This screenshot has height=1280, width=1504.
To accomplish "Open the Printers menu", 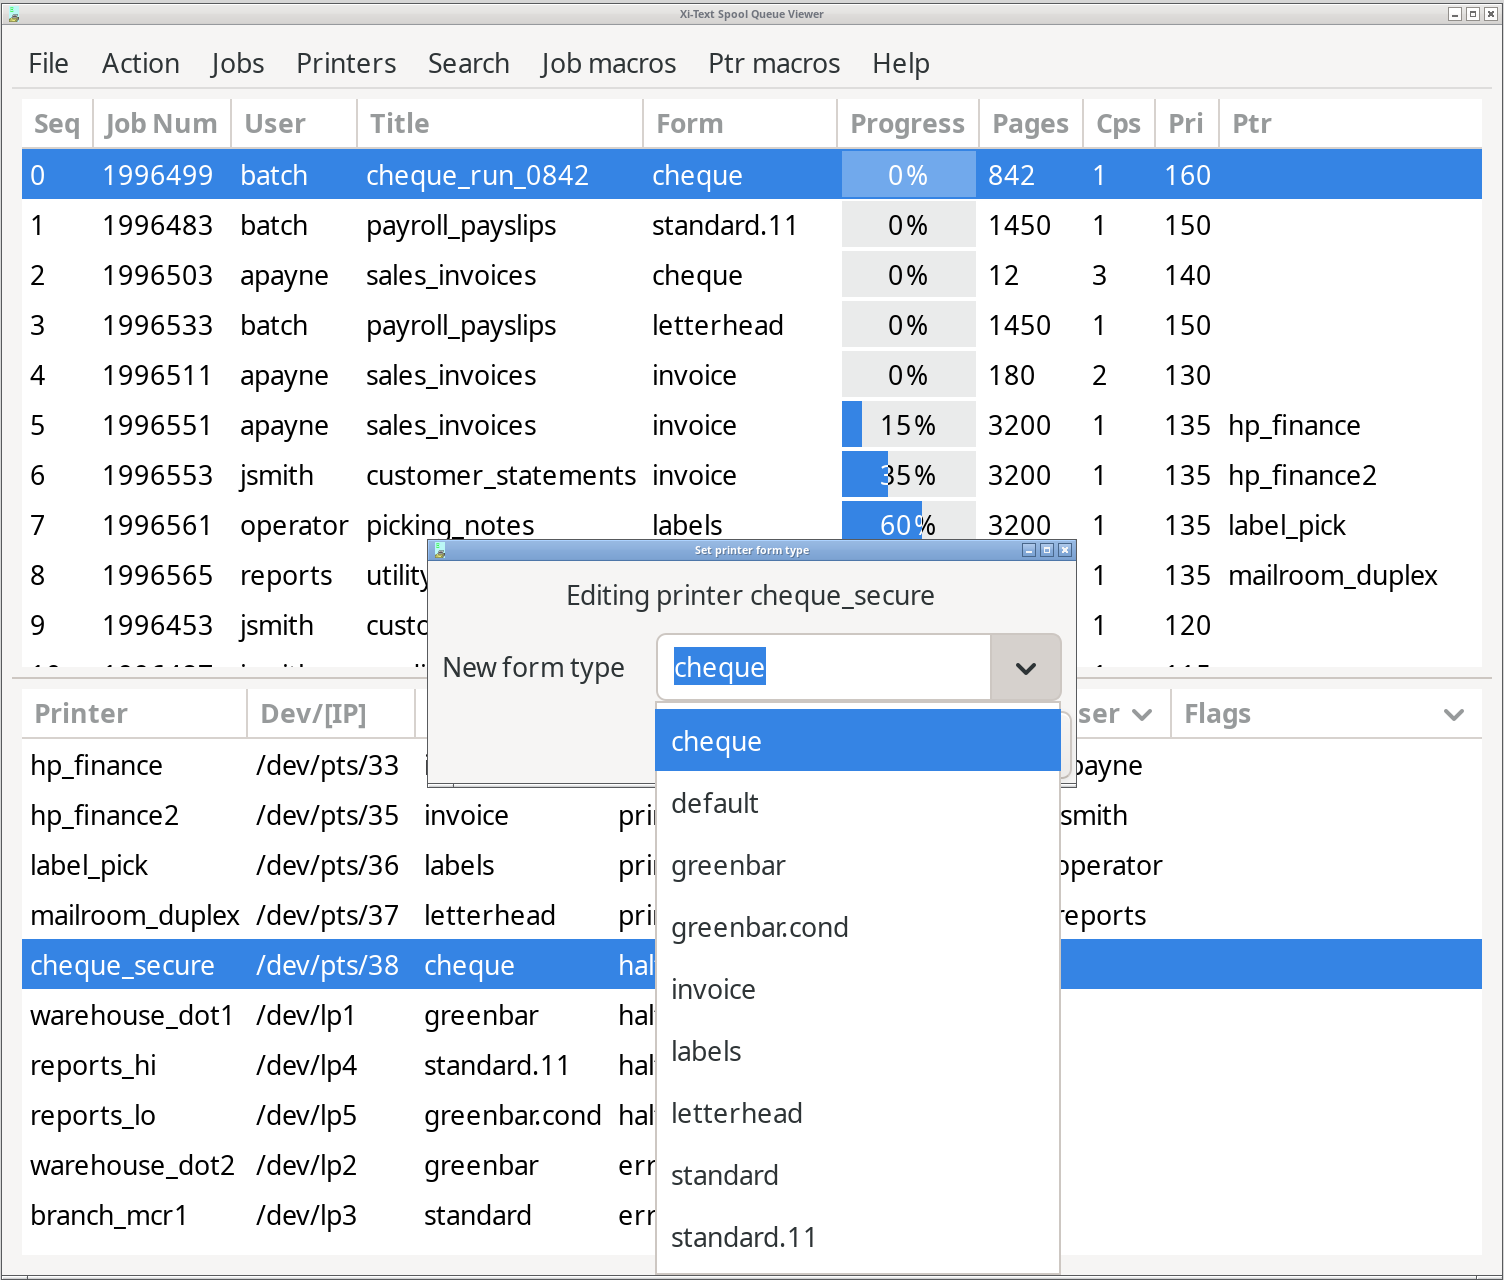I will coord(346,63).
